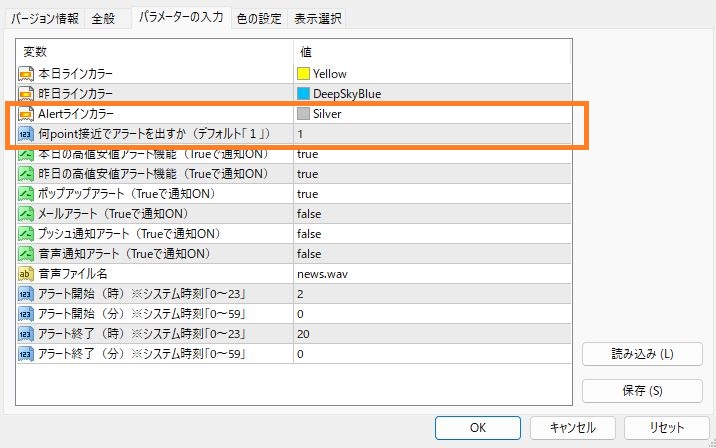Click the icon beside 昨日ラインカラー
This screenshot has width=716, height=448.
tap(26, 93)
